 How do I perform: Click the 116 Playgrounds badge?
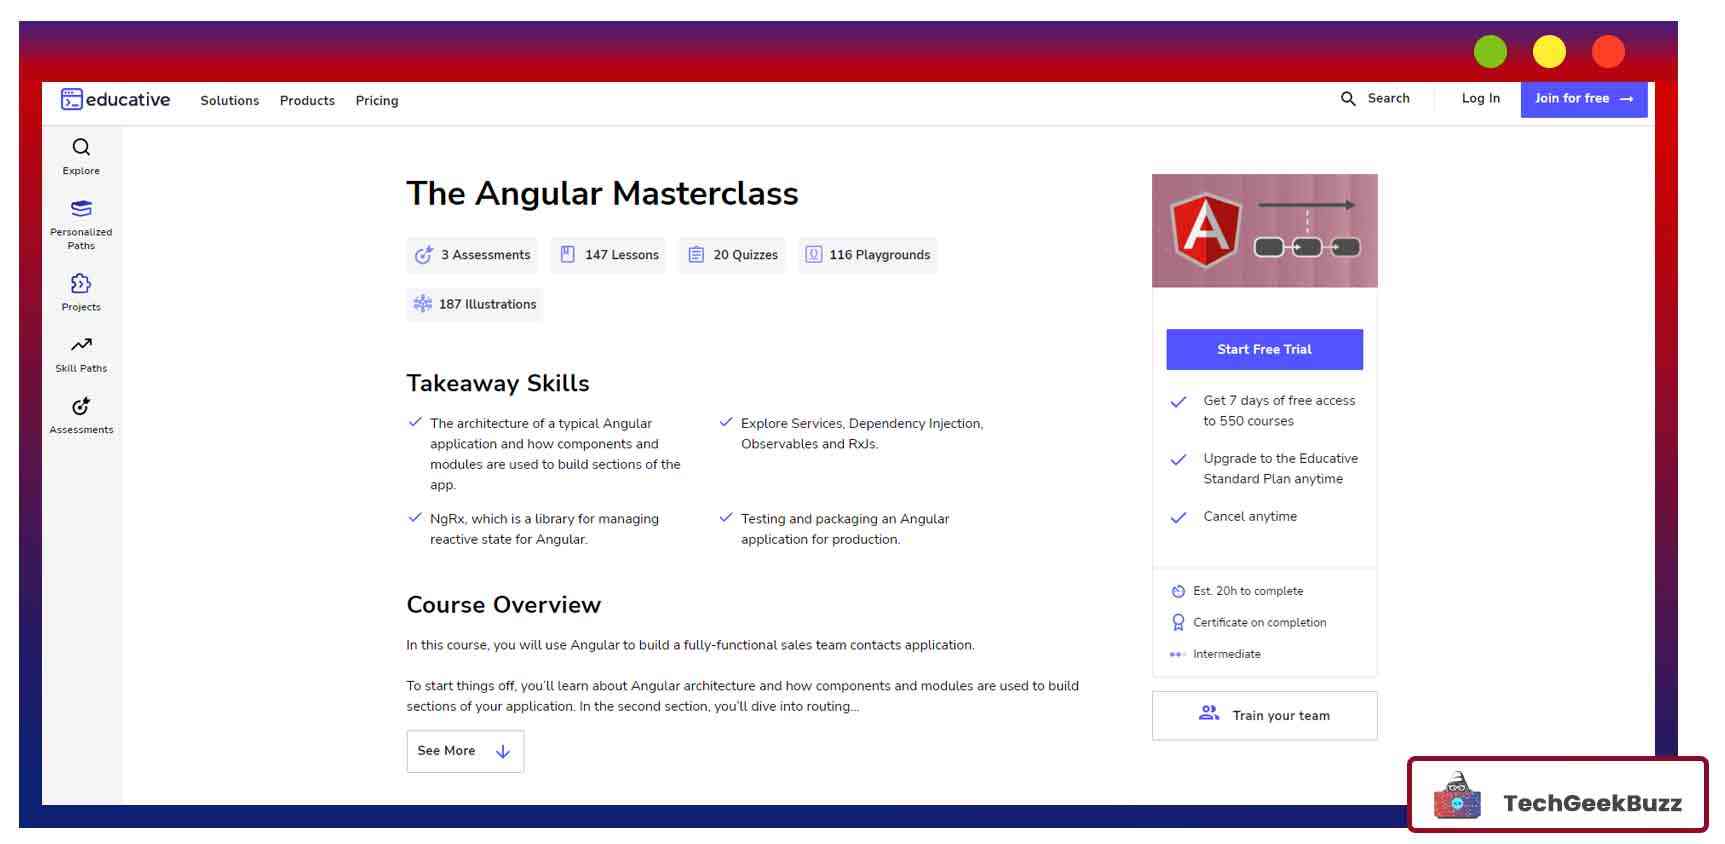[x=867, y=255]
